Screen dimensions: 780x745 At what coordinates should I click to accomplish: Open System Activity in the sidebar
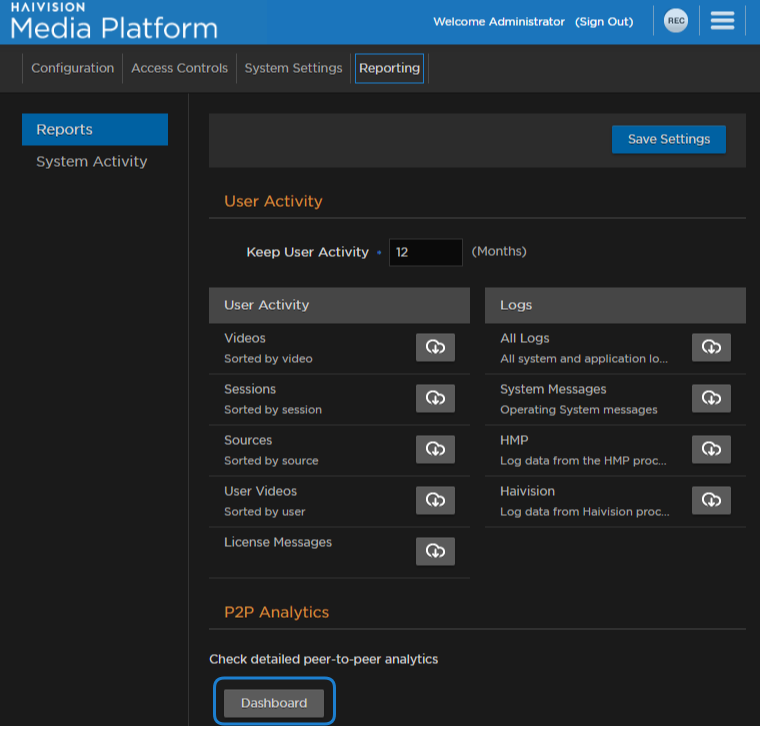click(92, 161)
